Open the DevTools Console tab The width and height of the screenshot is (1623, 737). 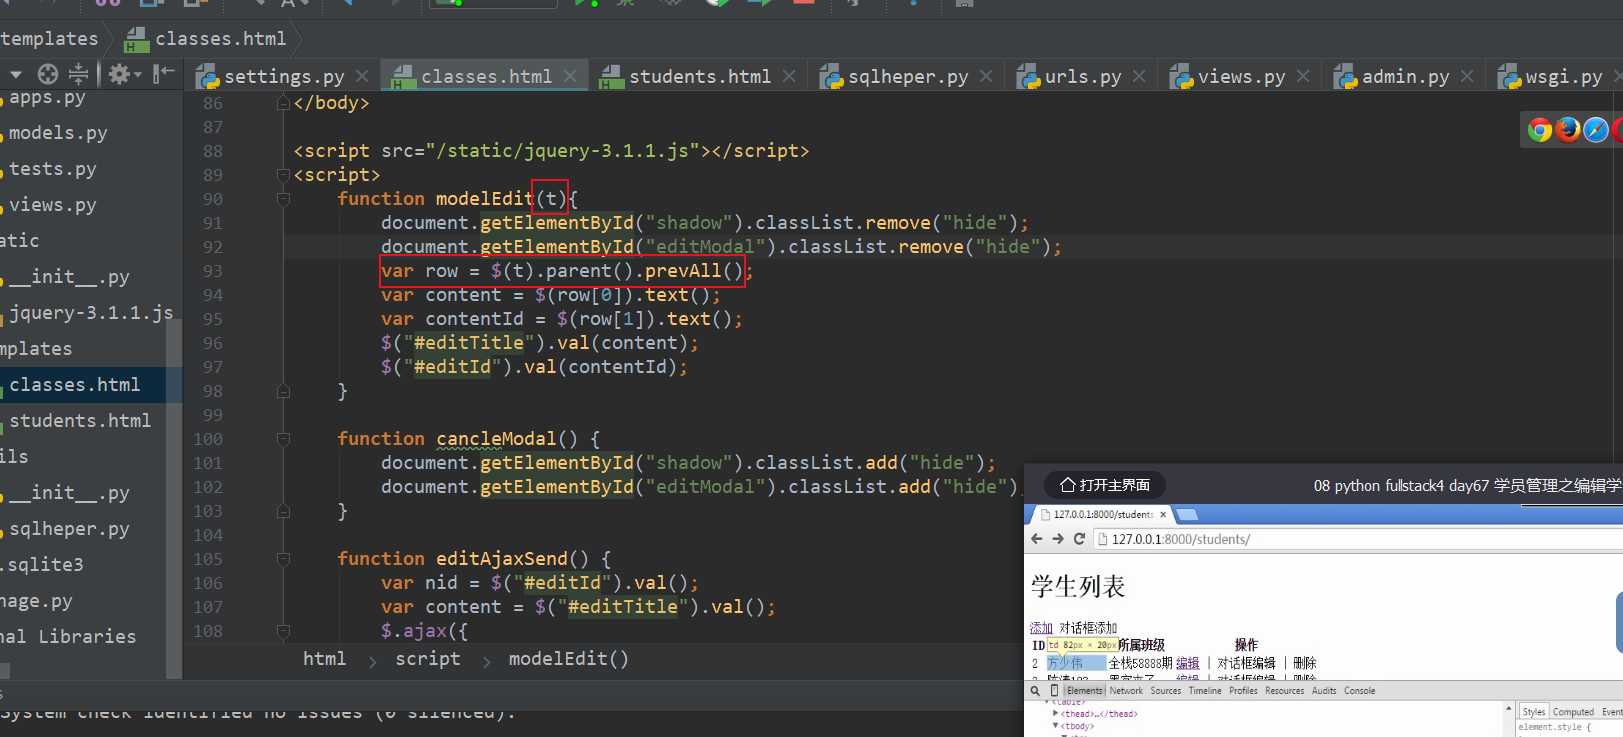(x=1359, y=690)
